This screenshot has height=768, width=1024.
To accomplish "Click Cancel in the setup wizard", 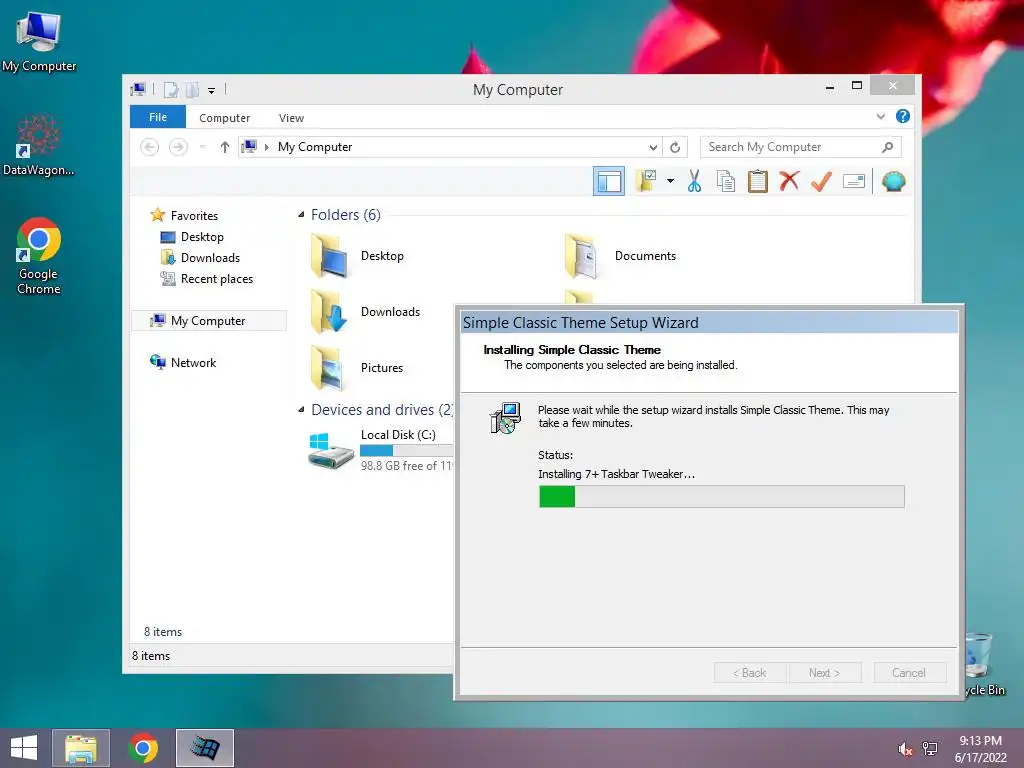I will coord(909,673).
